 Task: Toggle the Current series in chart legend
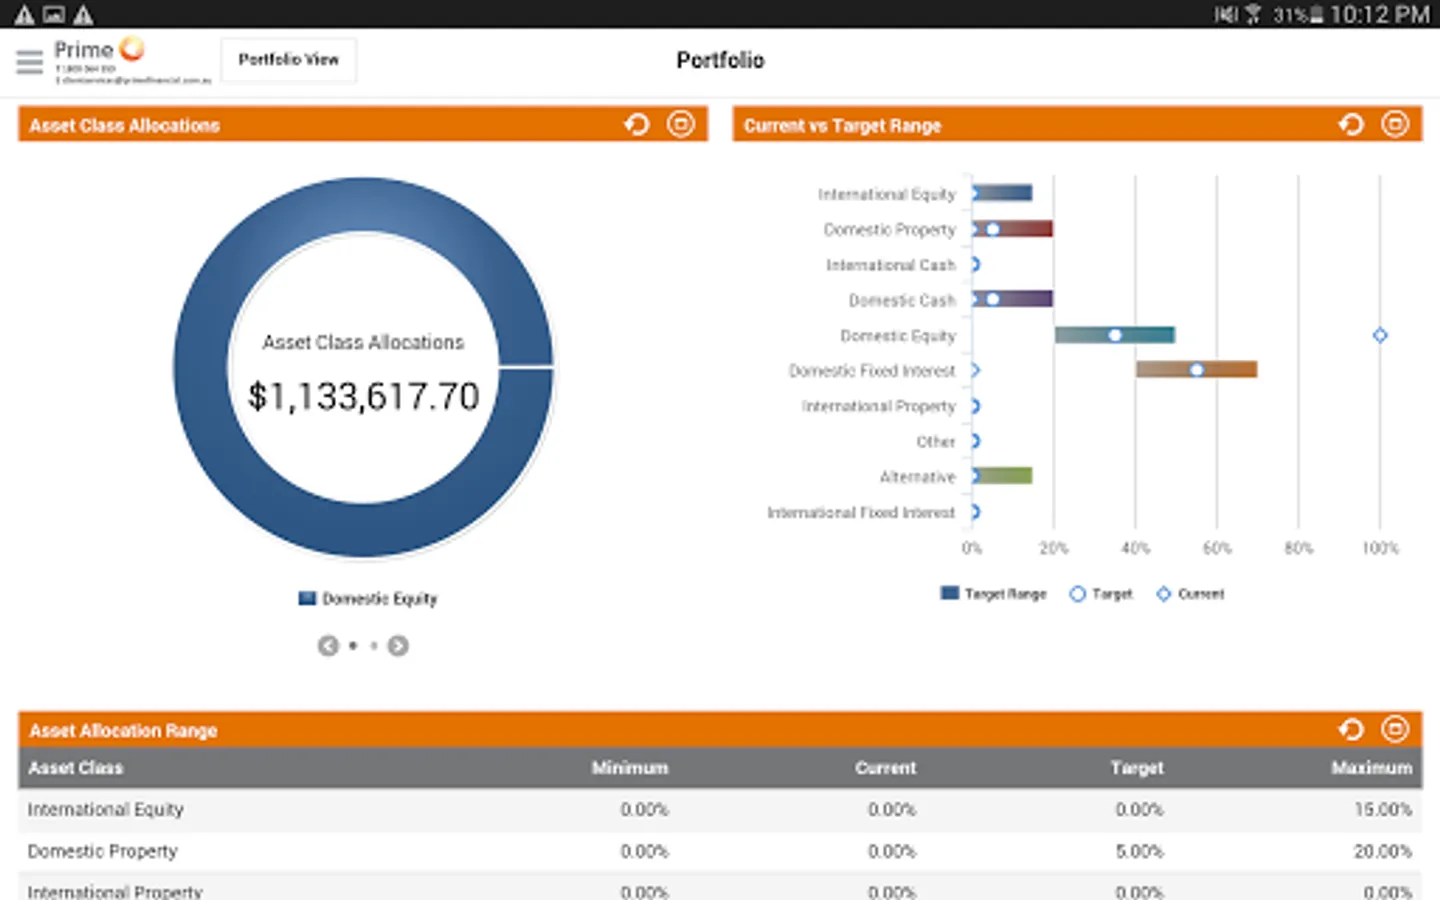[x=1190, y=594]
